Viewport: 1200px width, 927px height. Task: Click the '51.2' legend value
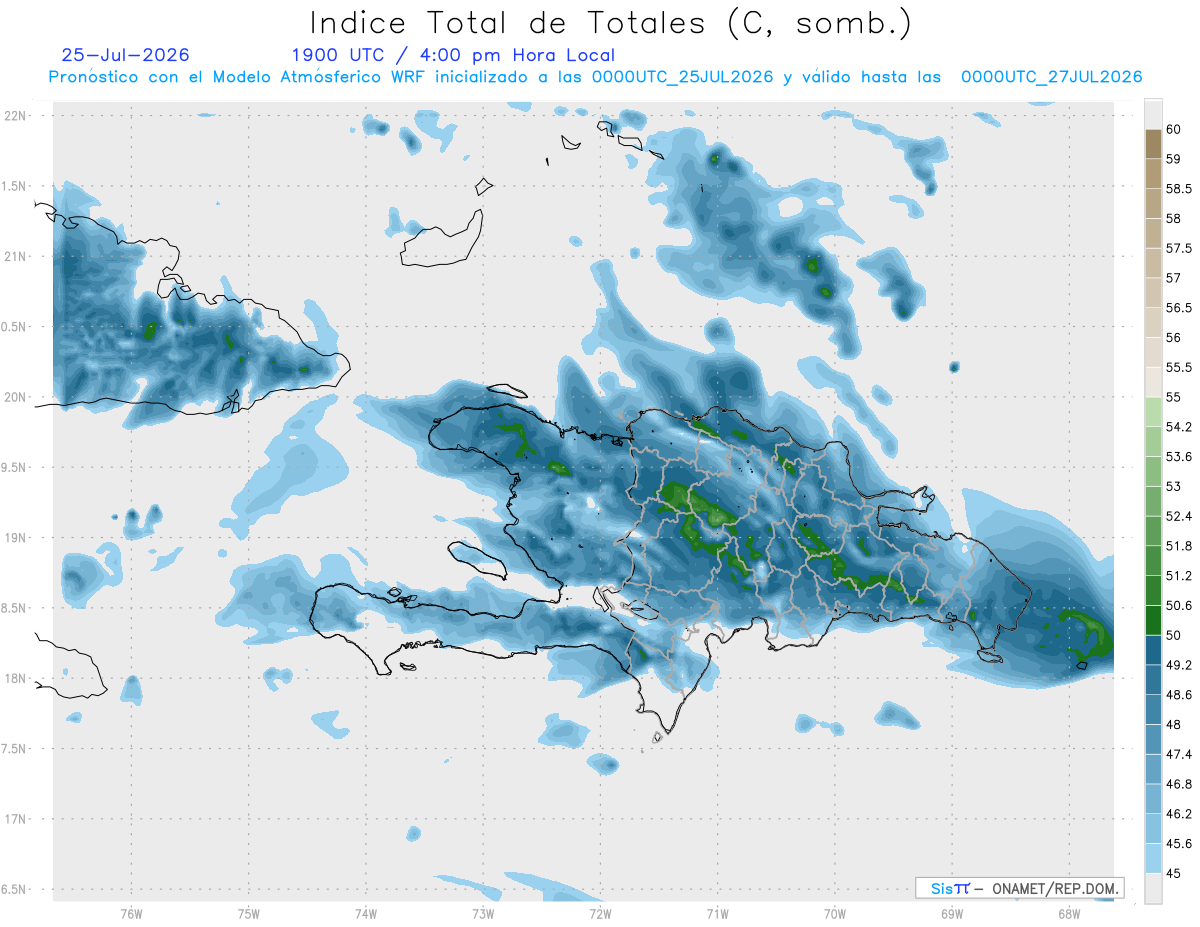click(x=1178, y=576)
